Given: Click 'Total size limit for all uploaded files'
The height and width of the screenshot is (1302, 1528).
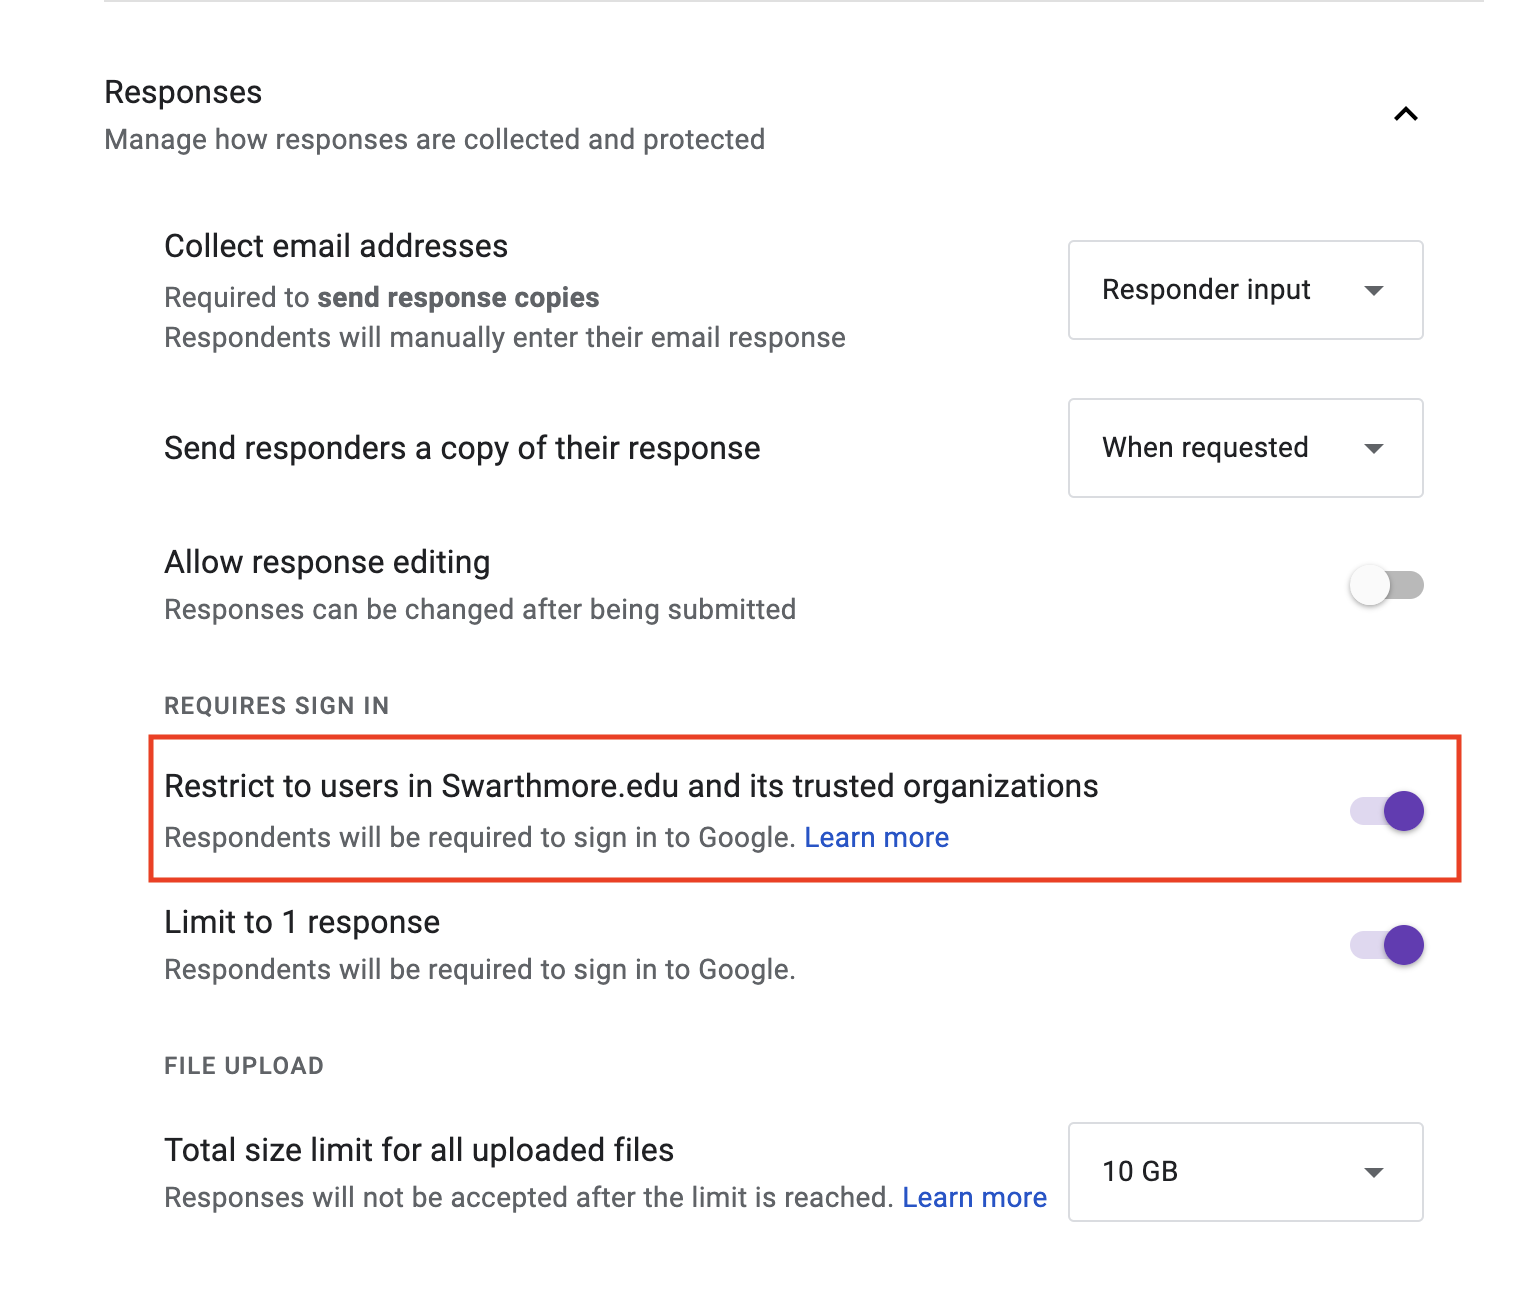Looking at the screenshot, I should 419,1150.
